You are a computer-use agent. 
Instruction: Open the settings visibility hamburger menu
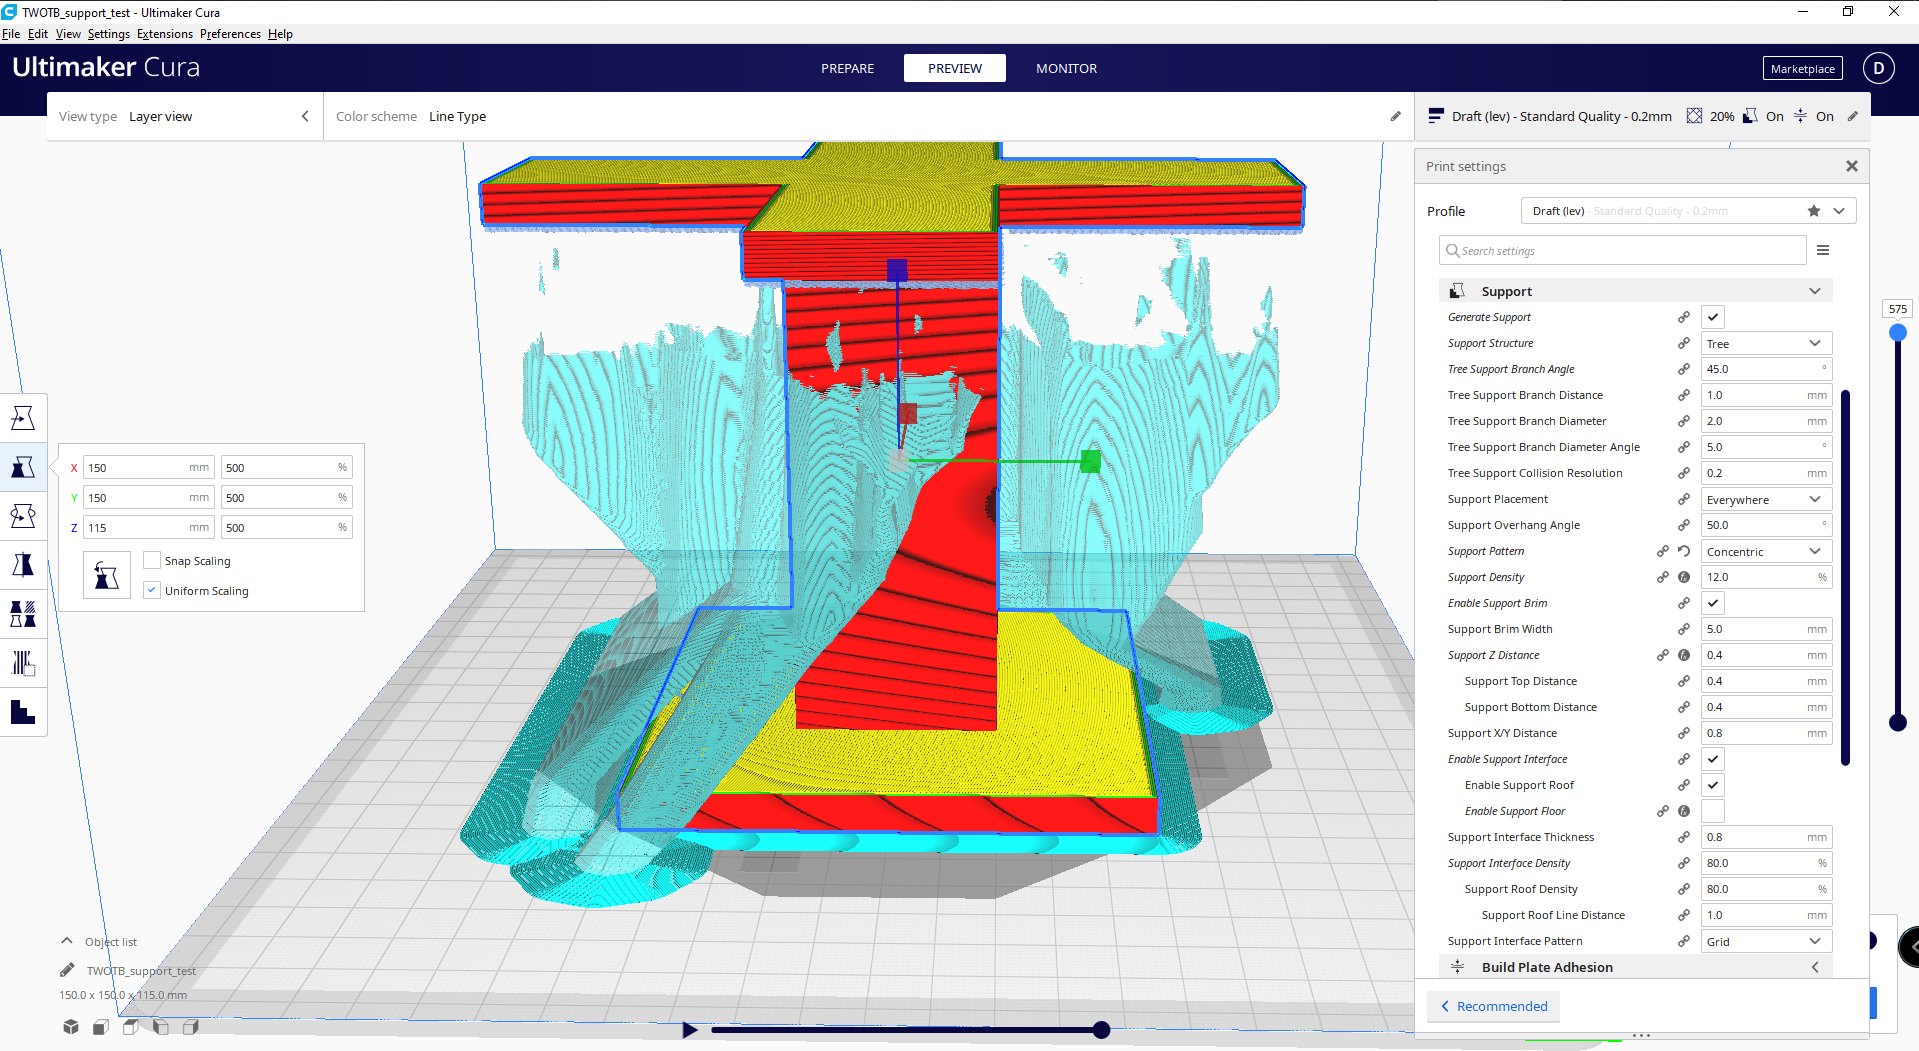pyautogui.click(x=1823, y=250)
